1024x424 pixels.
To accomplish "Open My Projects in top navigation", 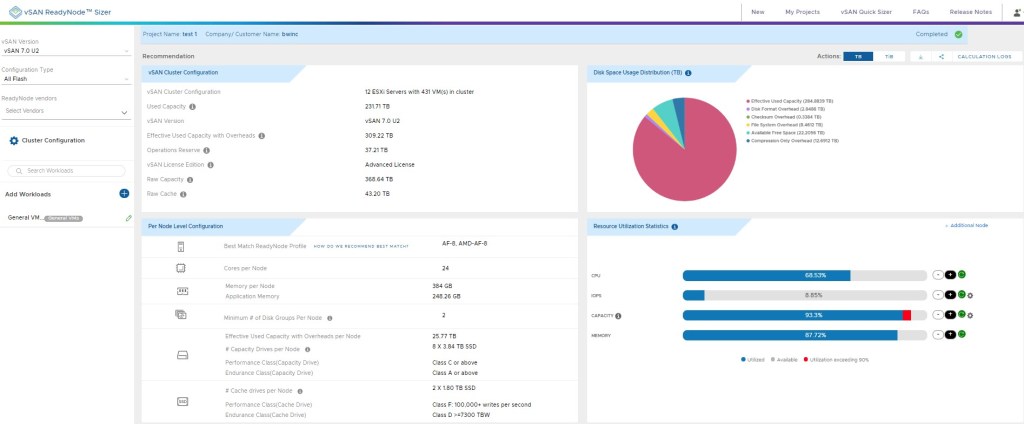I will pos(802,11).
